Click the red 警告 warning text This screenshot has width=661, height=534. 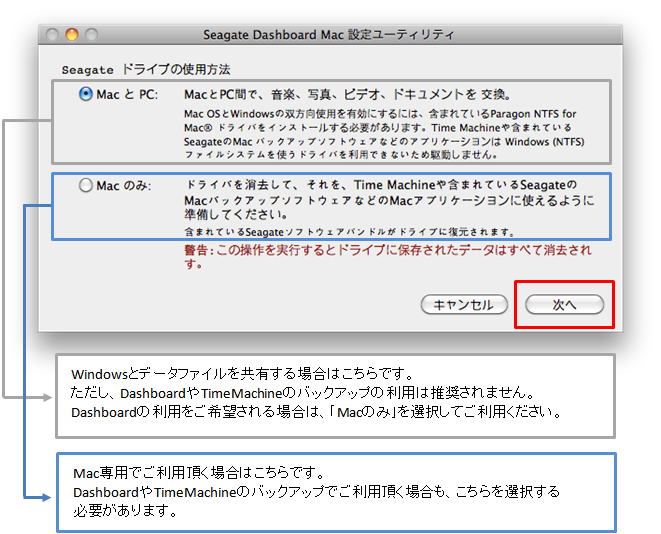click(388, 256)
